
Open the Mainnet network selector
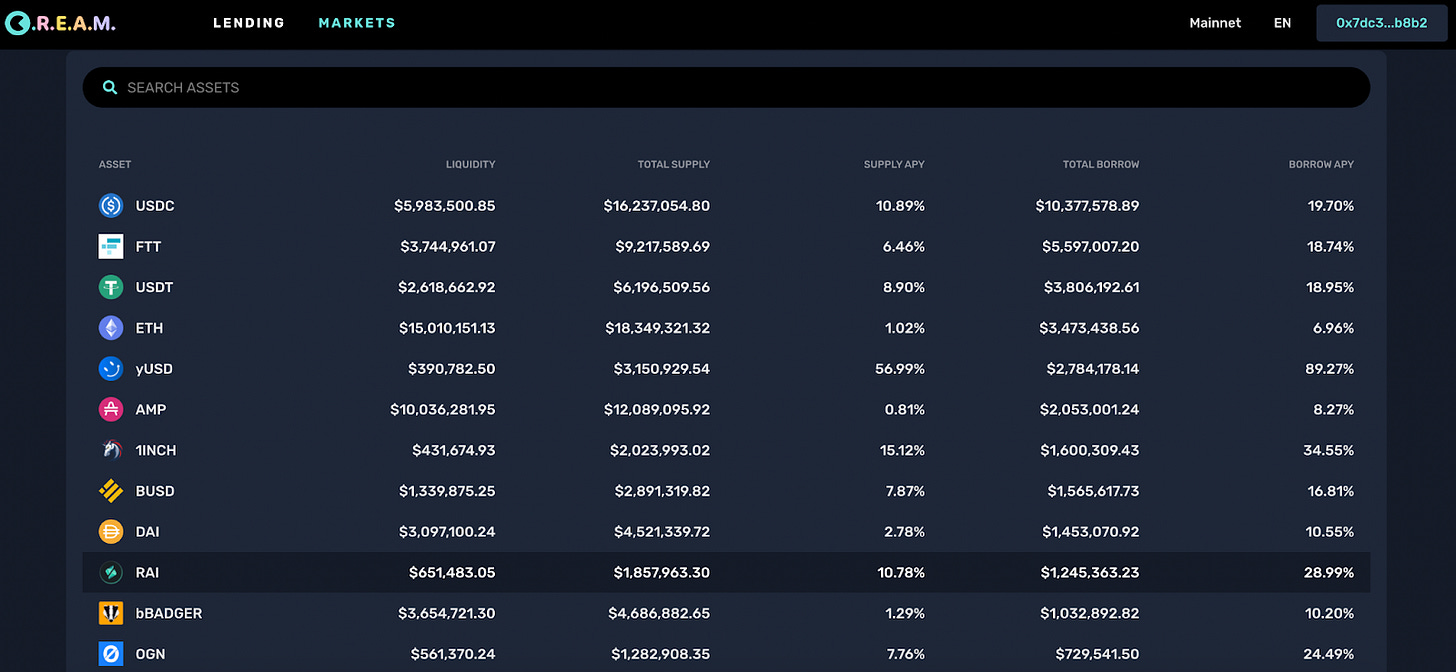(x=1215, y=23)
